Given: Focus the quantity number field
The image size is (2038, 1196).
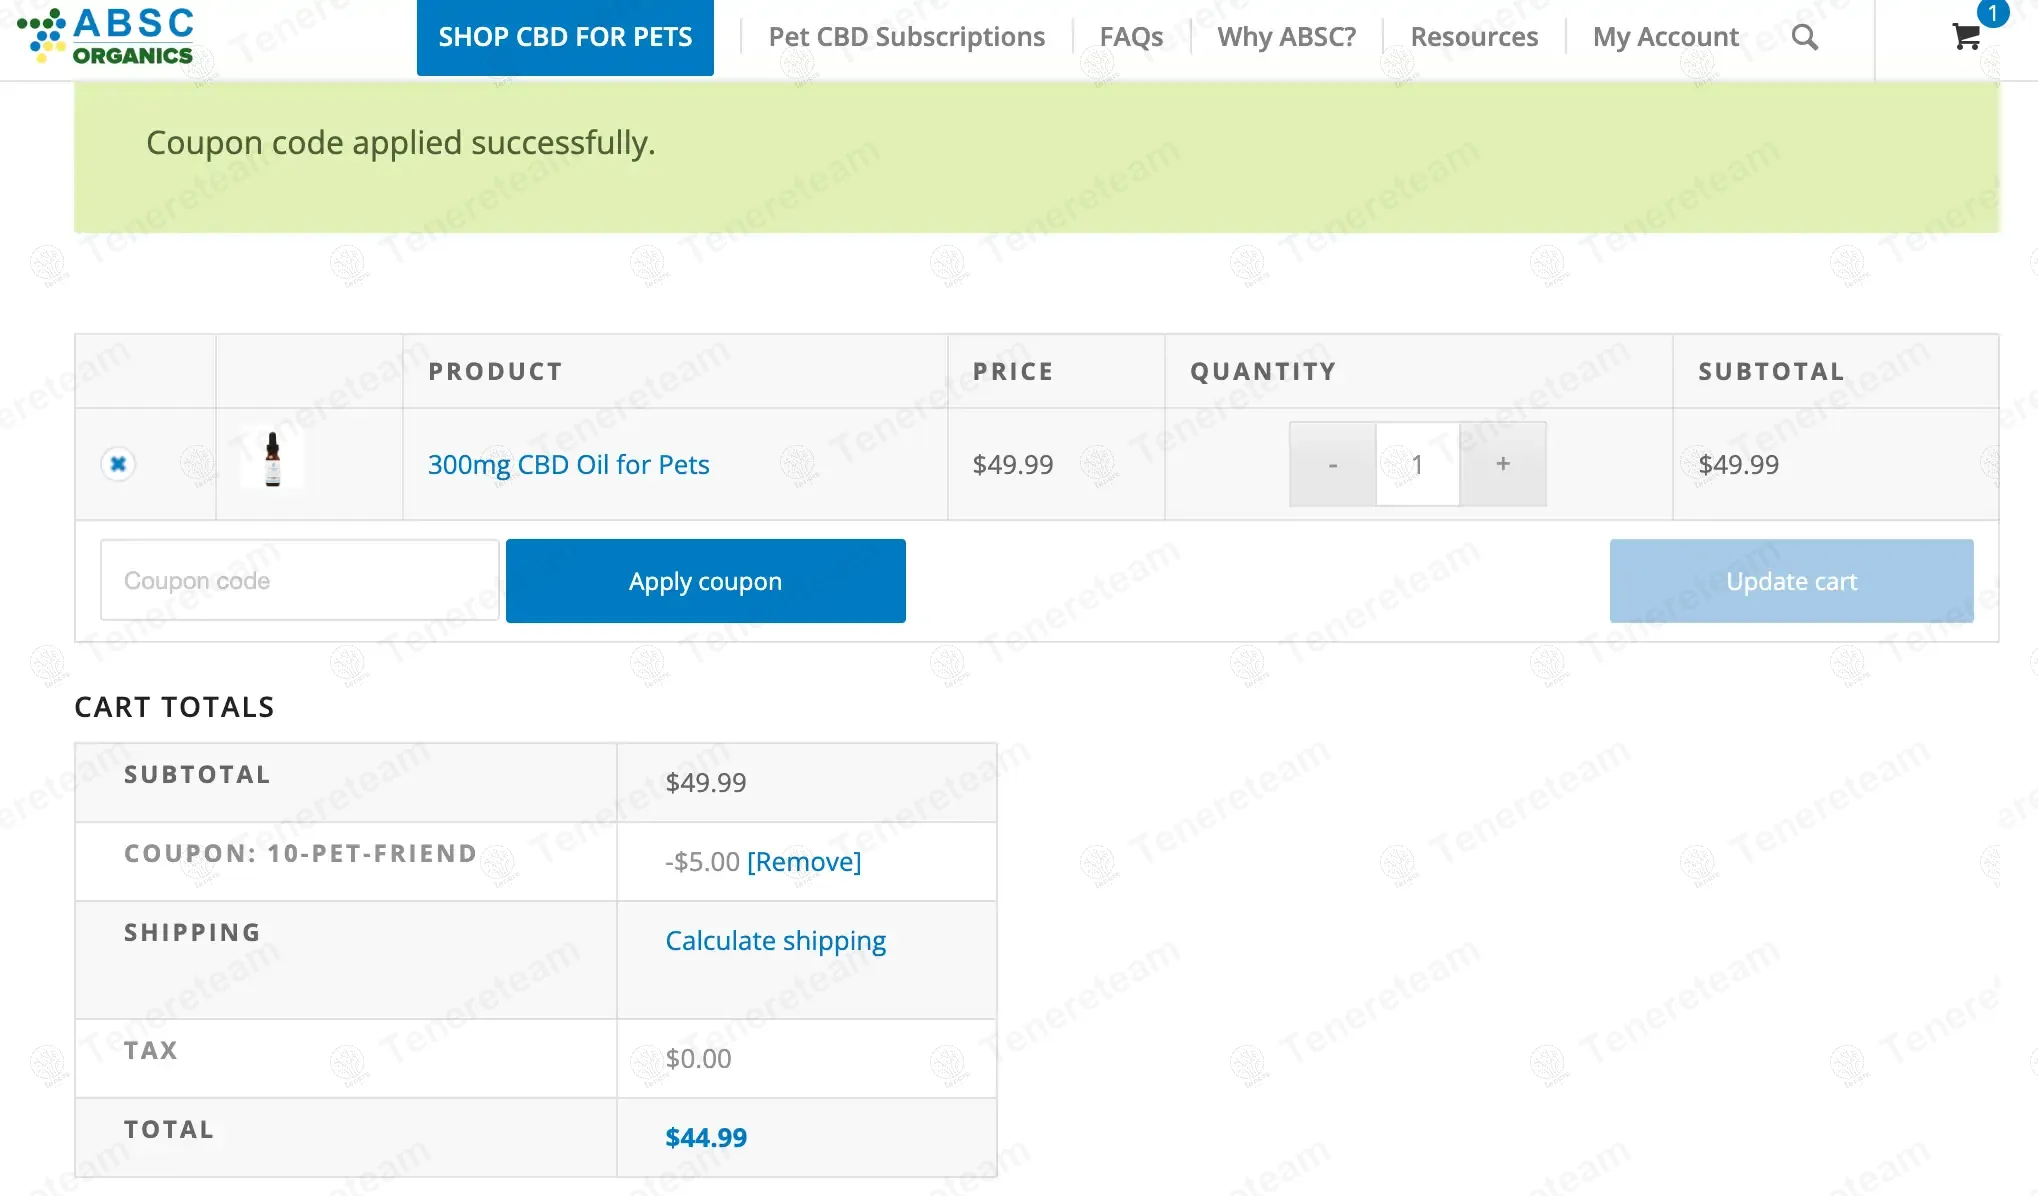Looking at the screenshot, I should pyautogui.click(x=1417, y=464).
